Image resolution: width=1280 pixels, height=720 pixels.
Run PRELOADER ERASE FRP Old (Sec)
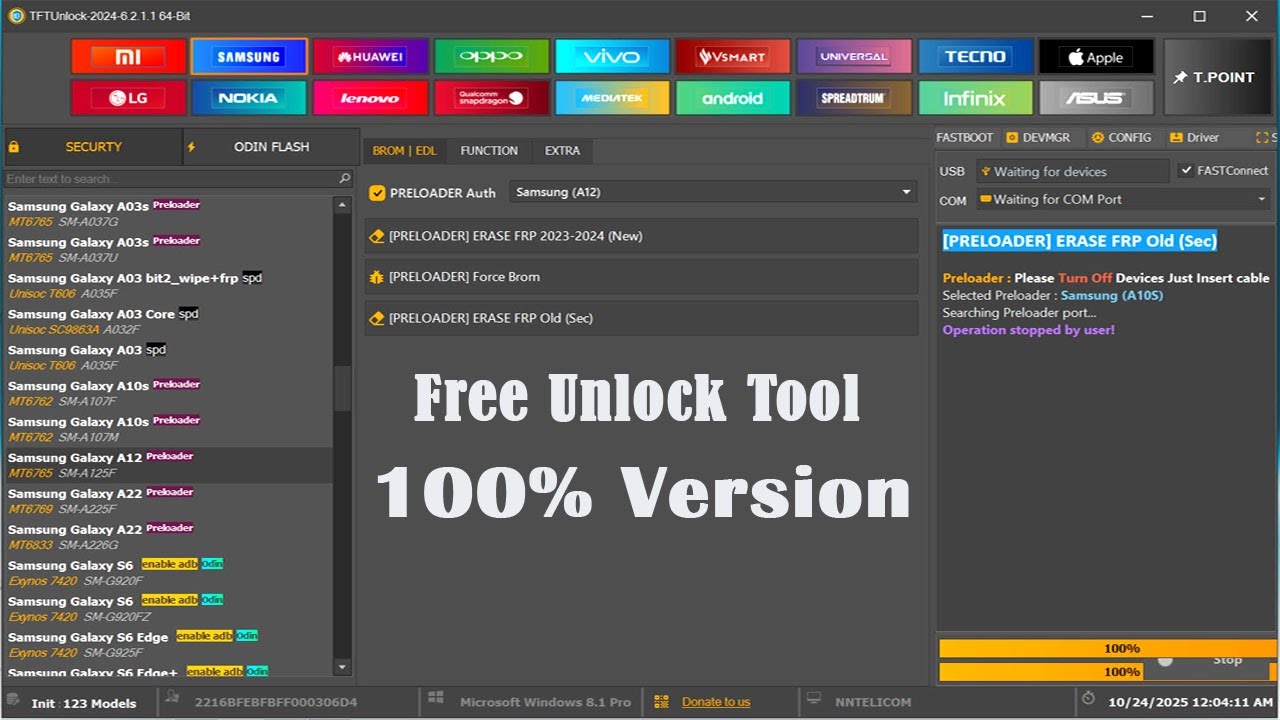click(x=641, y=318)
